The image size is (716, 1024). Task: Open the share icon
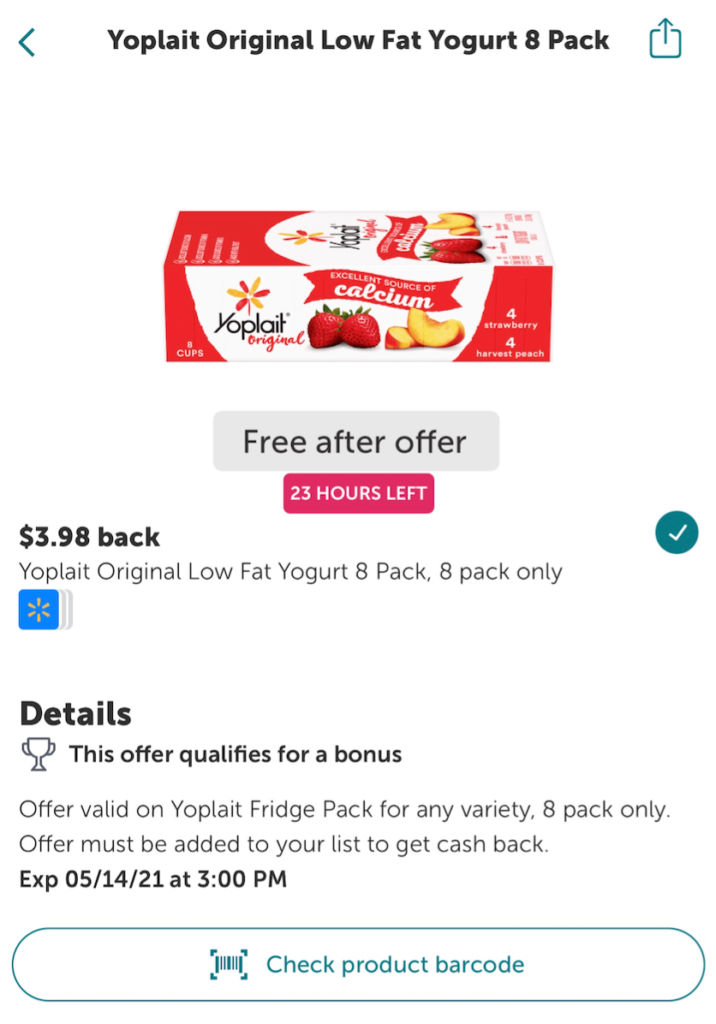point(665,39)
